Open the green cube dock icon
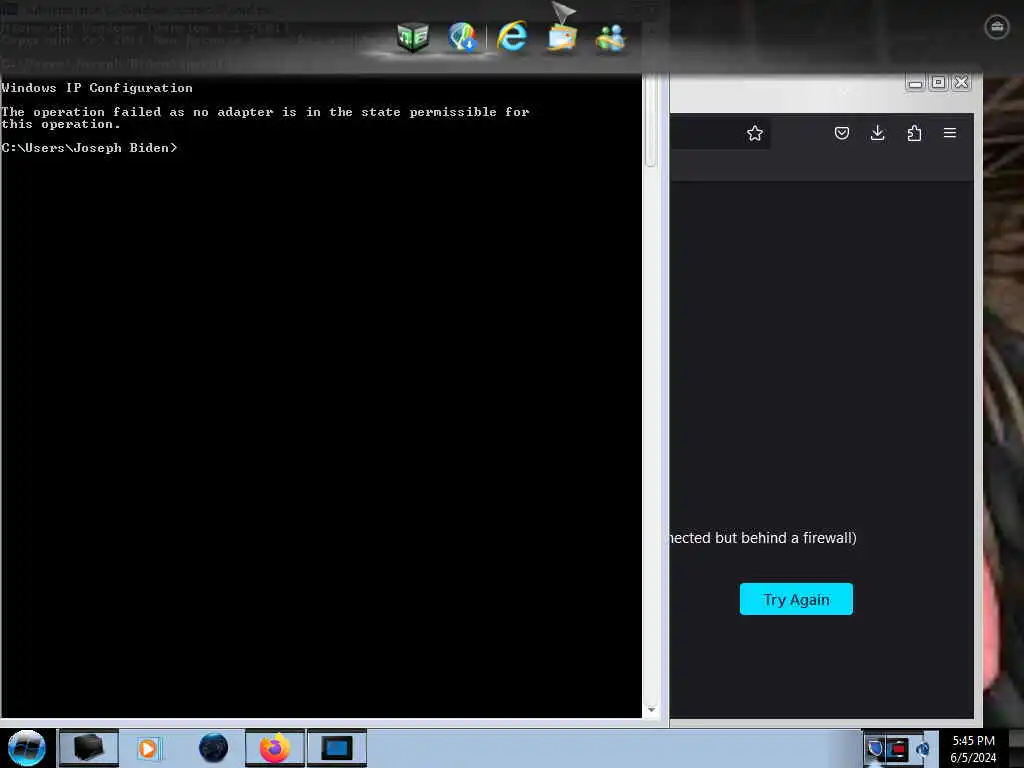Viewport: 1024px width, 768px height. 413,37
